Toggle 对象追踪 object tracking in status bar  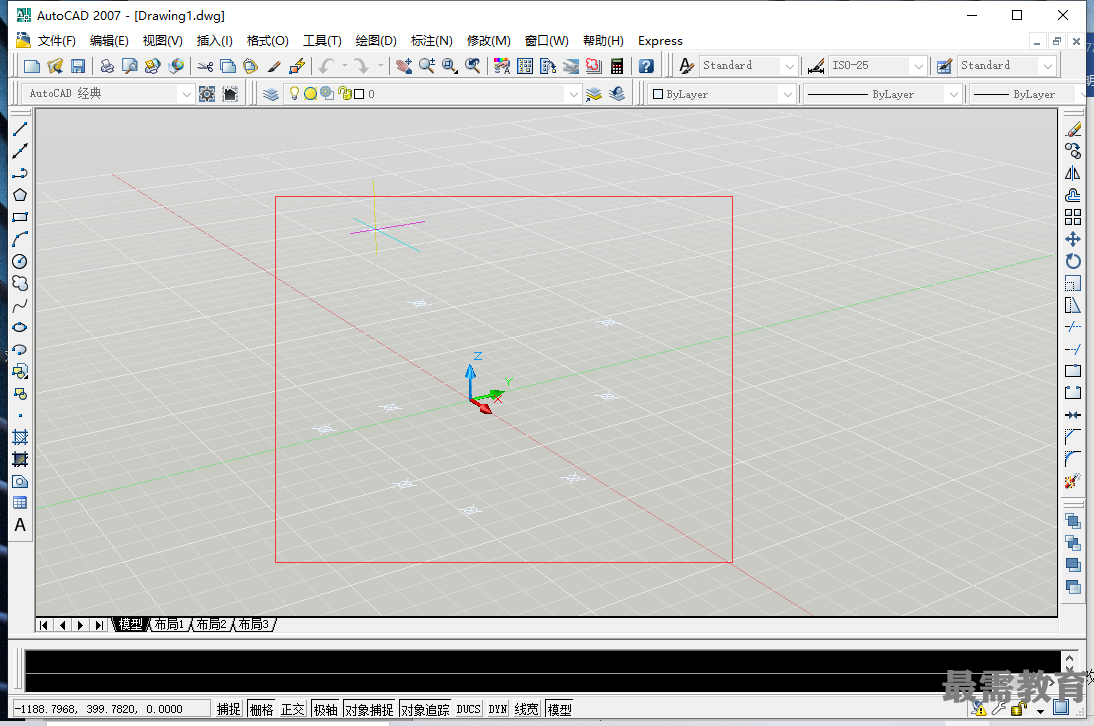point(425,709)
